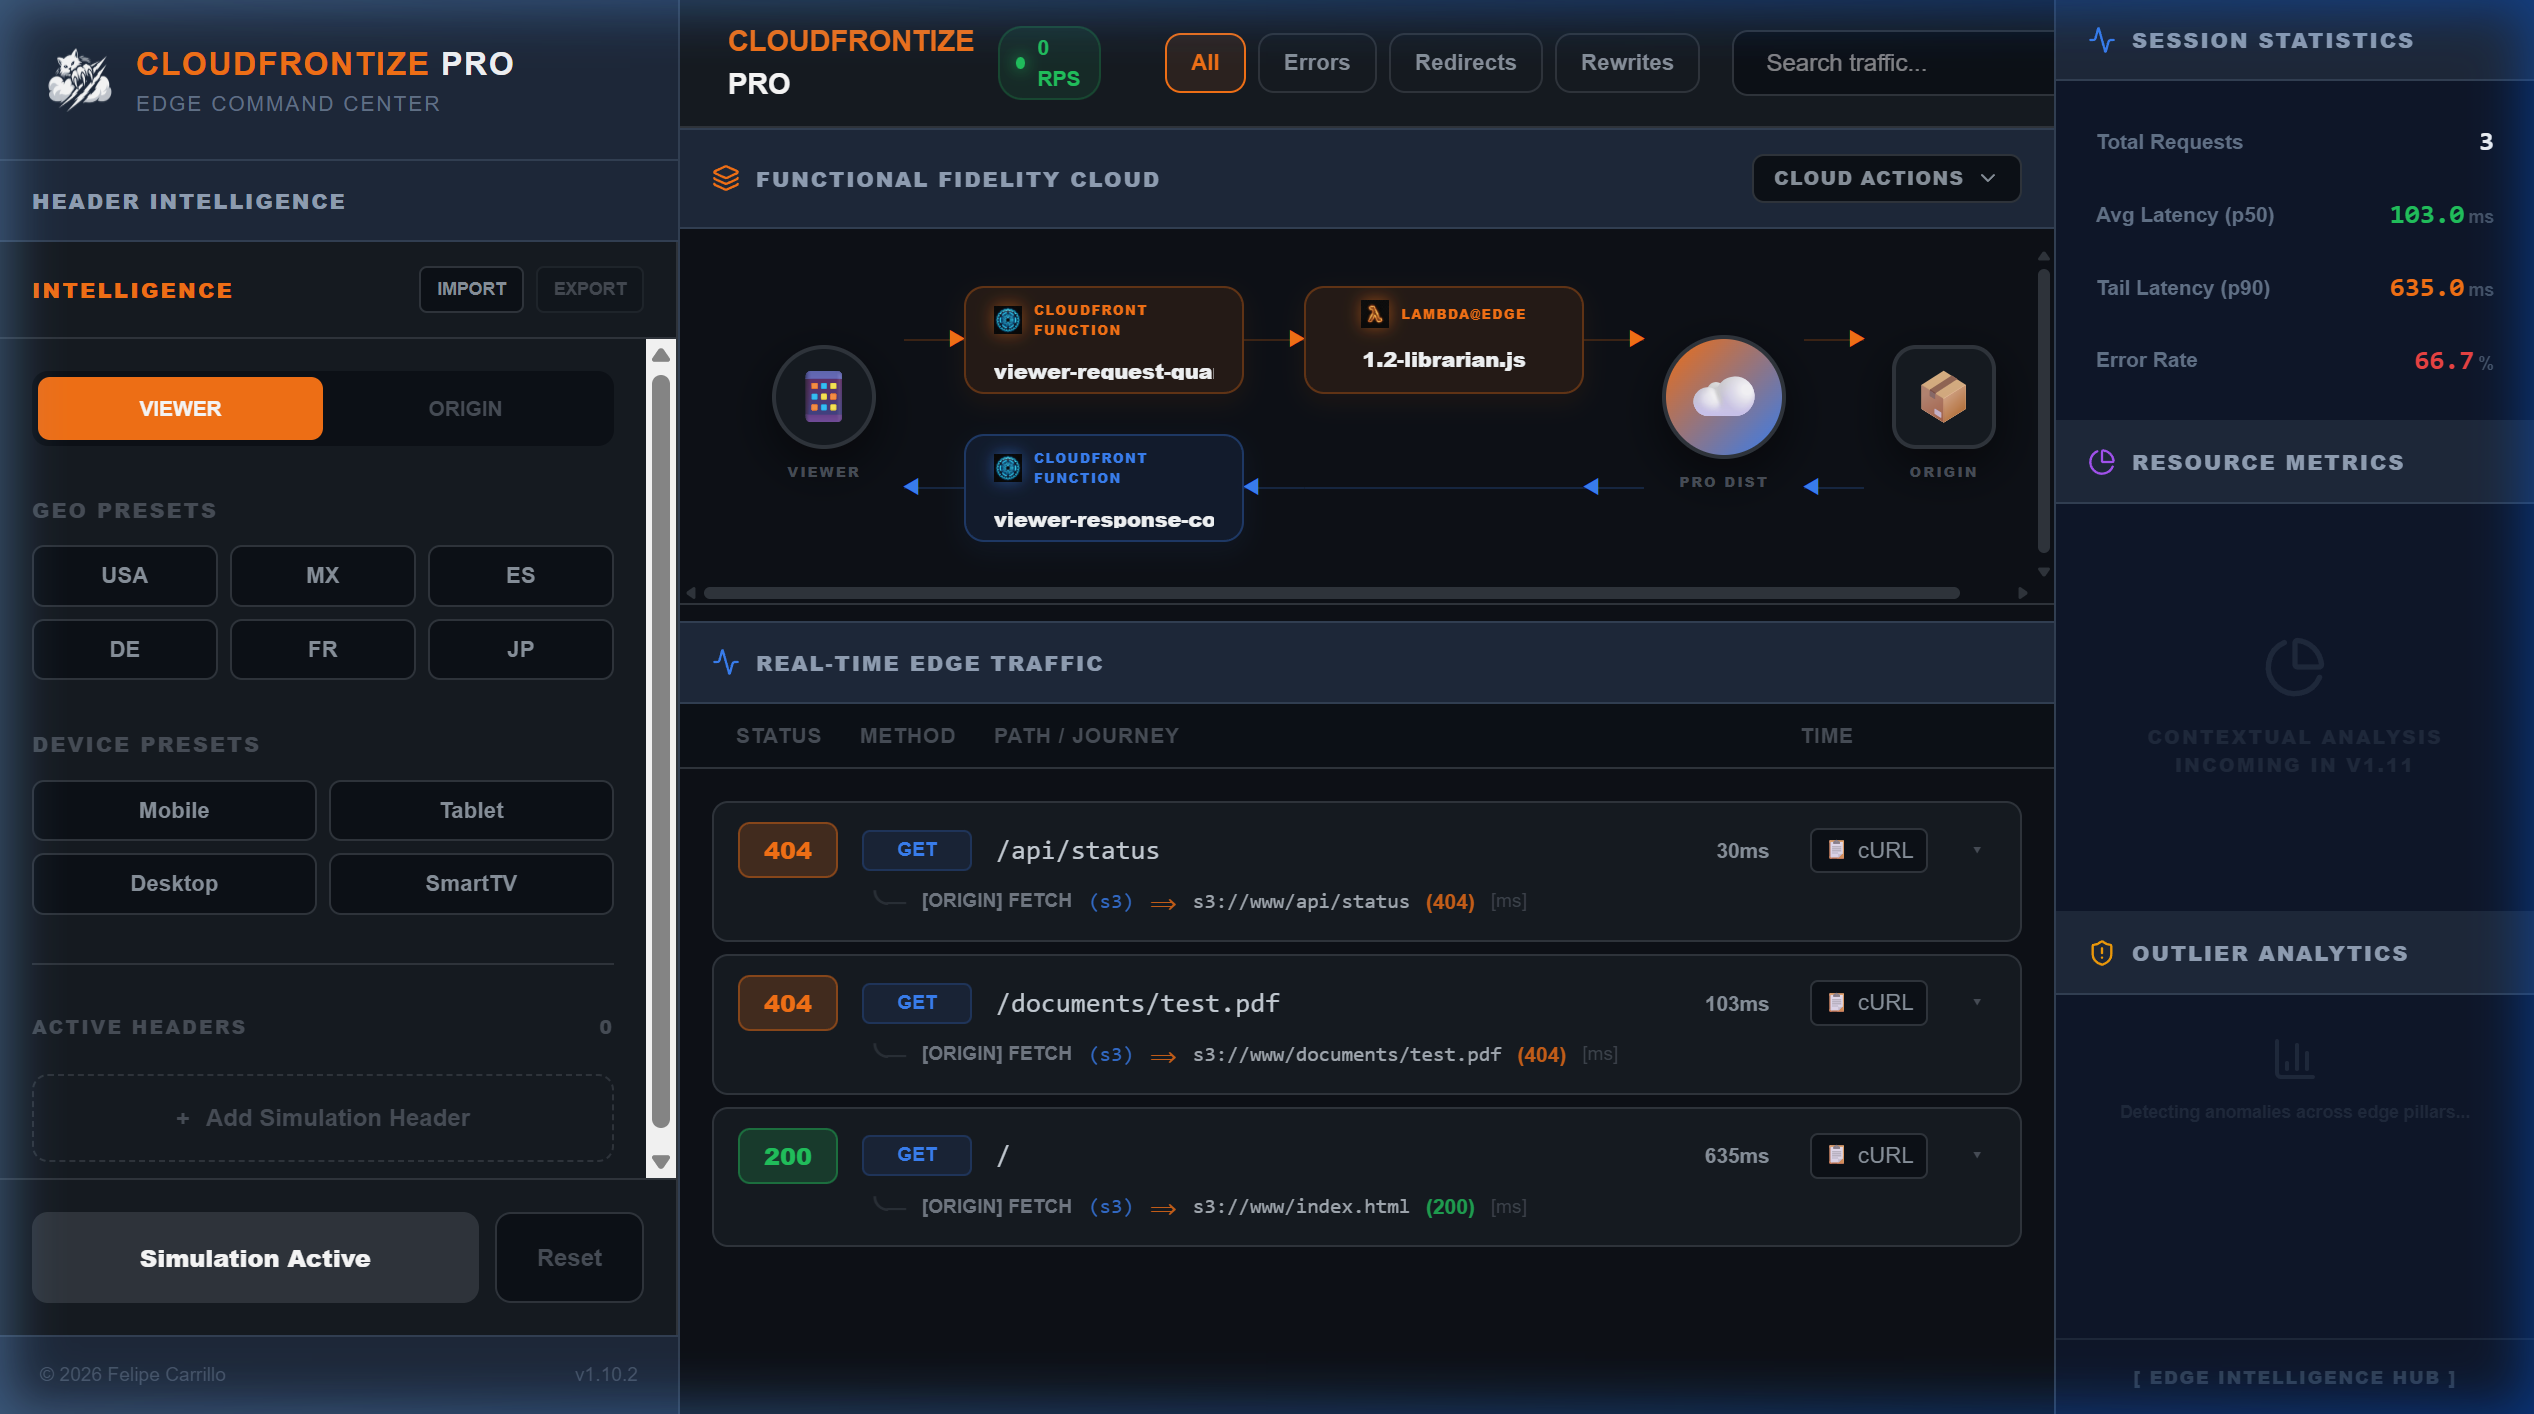Click the flow diagram horizontal scrollbar
The image size is (2534, 1414).
pos(1331,593)
